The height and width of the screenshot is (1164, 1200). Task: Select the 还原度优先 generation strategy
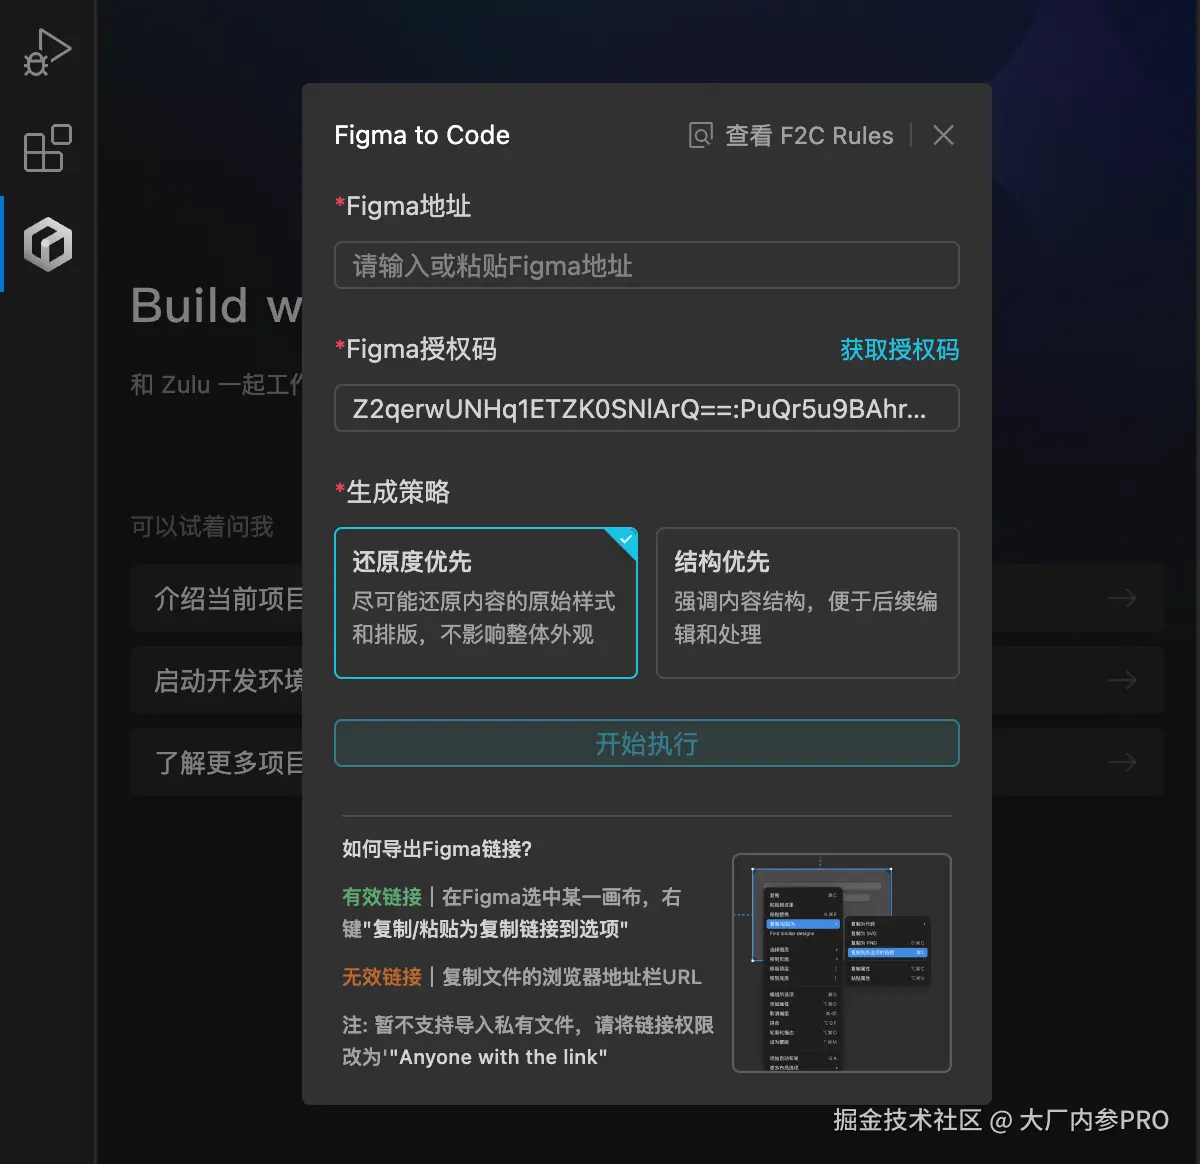[x=485, y=602]
